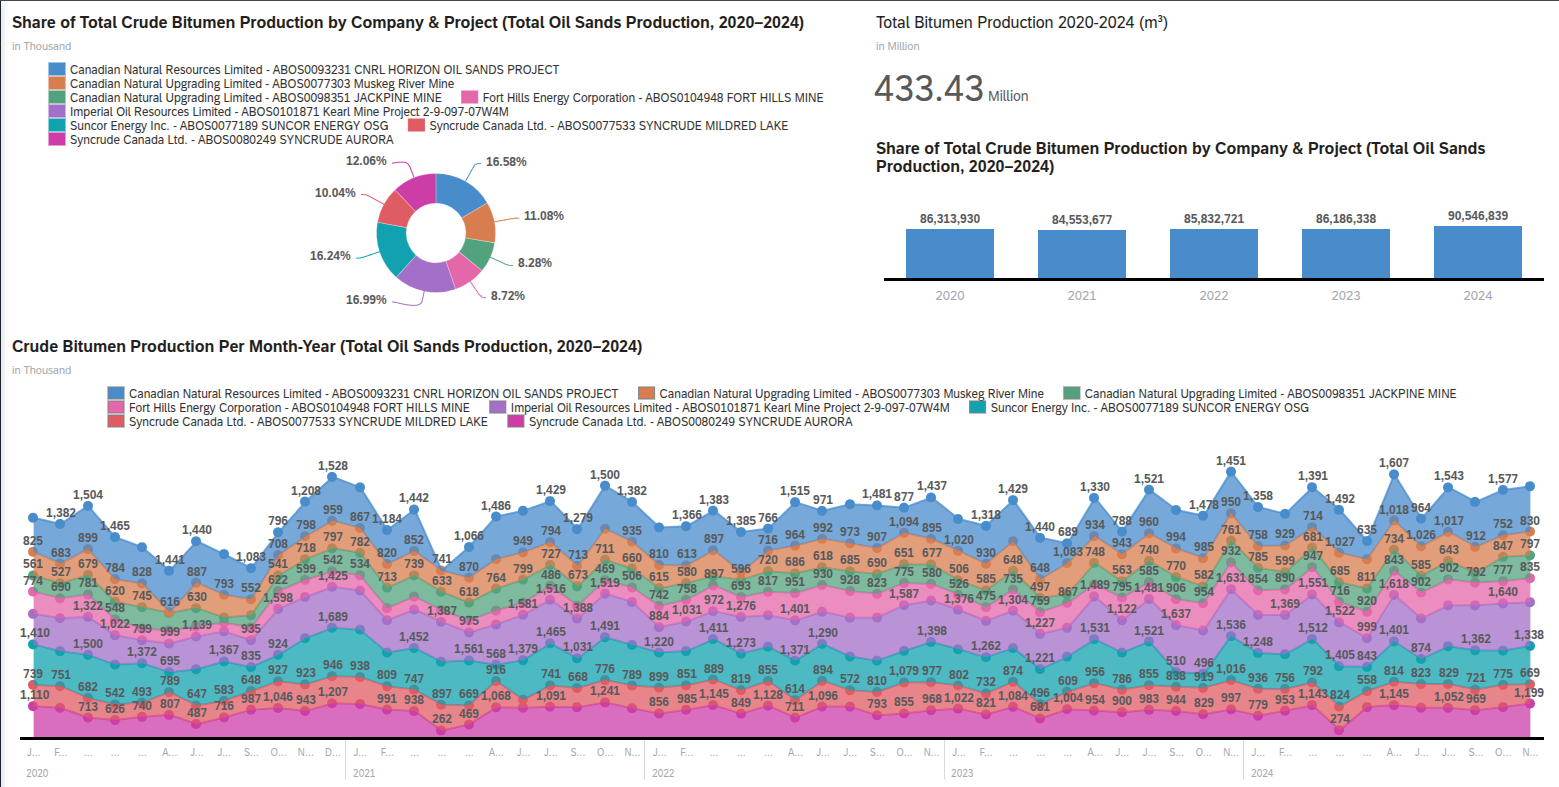Click the purple Kearl Mine Project legend swatch

(x=59, y=111)
